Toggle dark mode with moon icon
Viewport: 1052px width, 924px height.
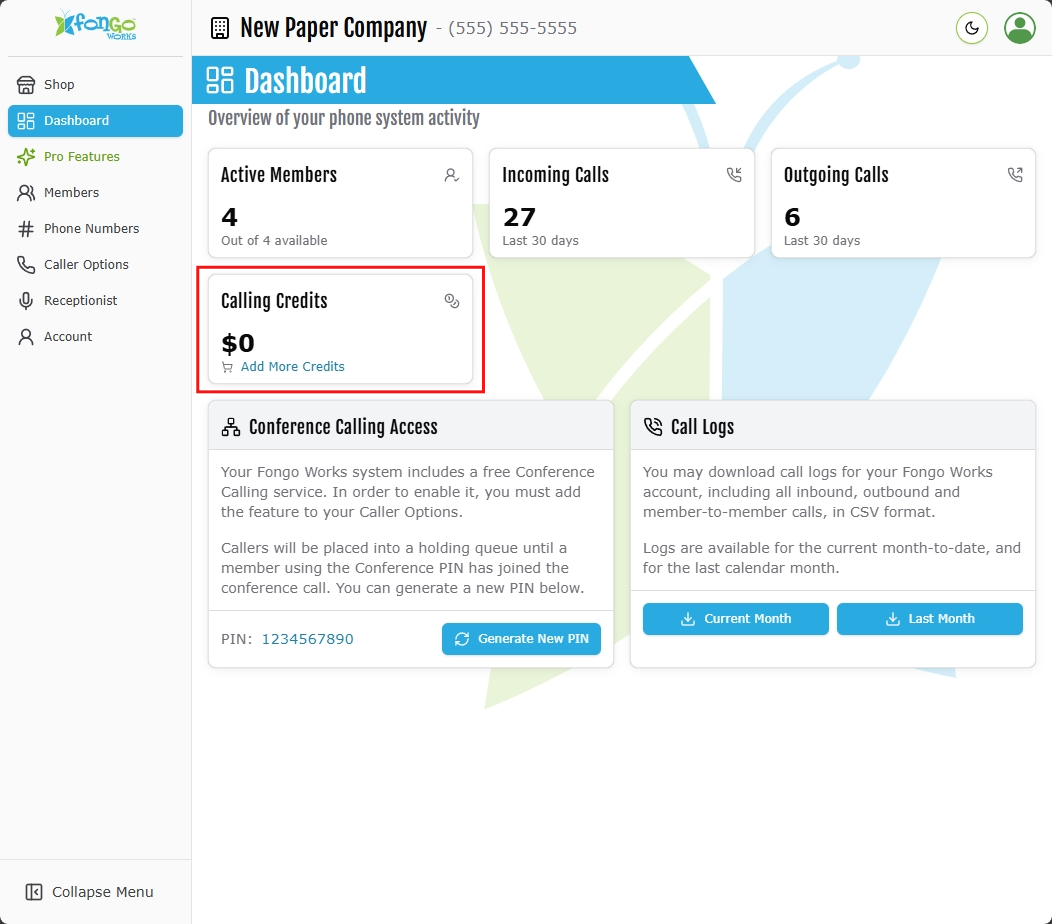972,28
